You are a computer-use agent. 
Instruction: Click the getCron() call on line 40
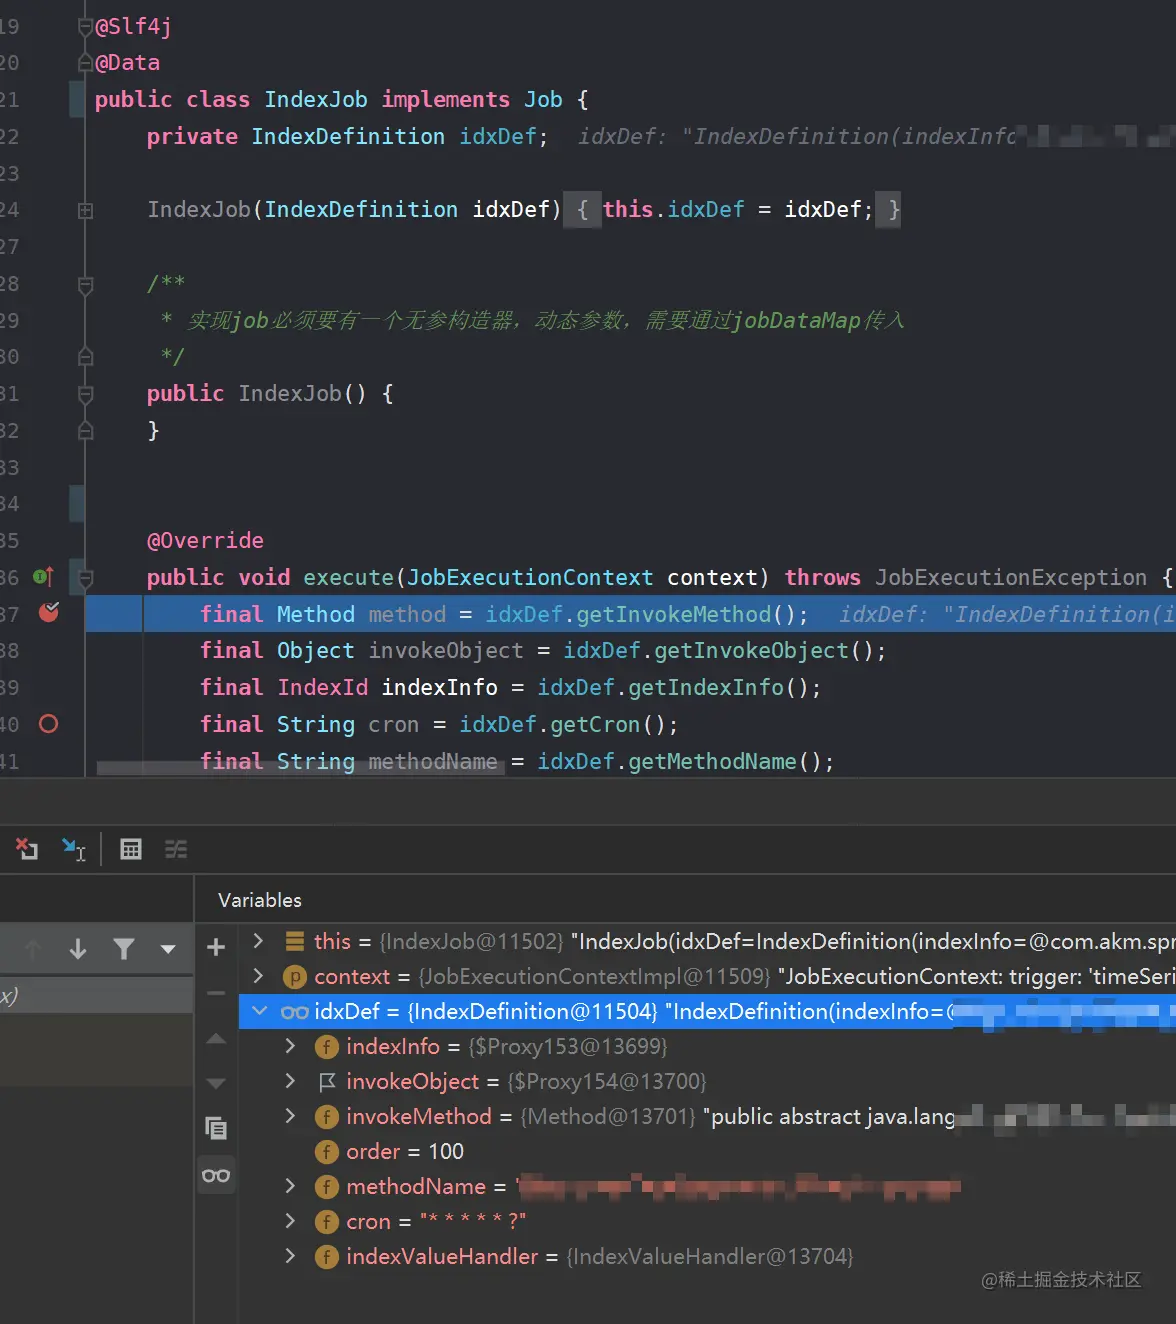tap(607, 724)
